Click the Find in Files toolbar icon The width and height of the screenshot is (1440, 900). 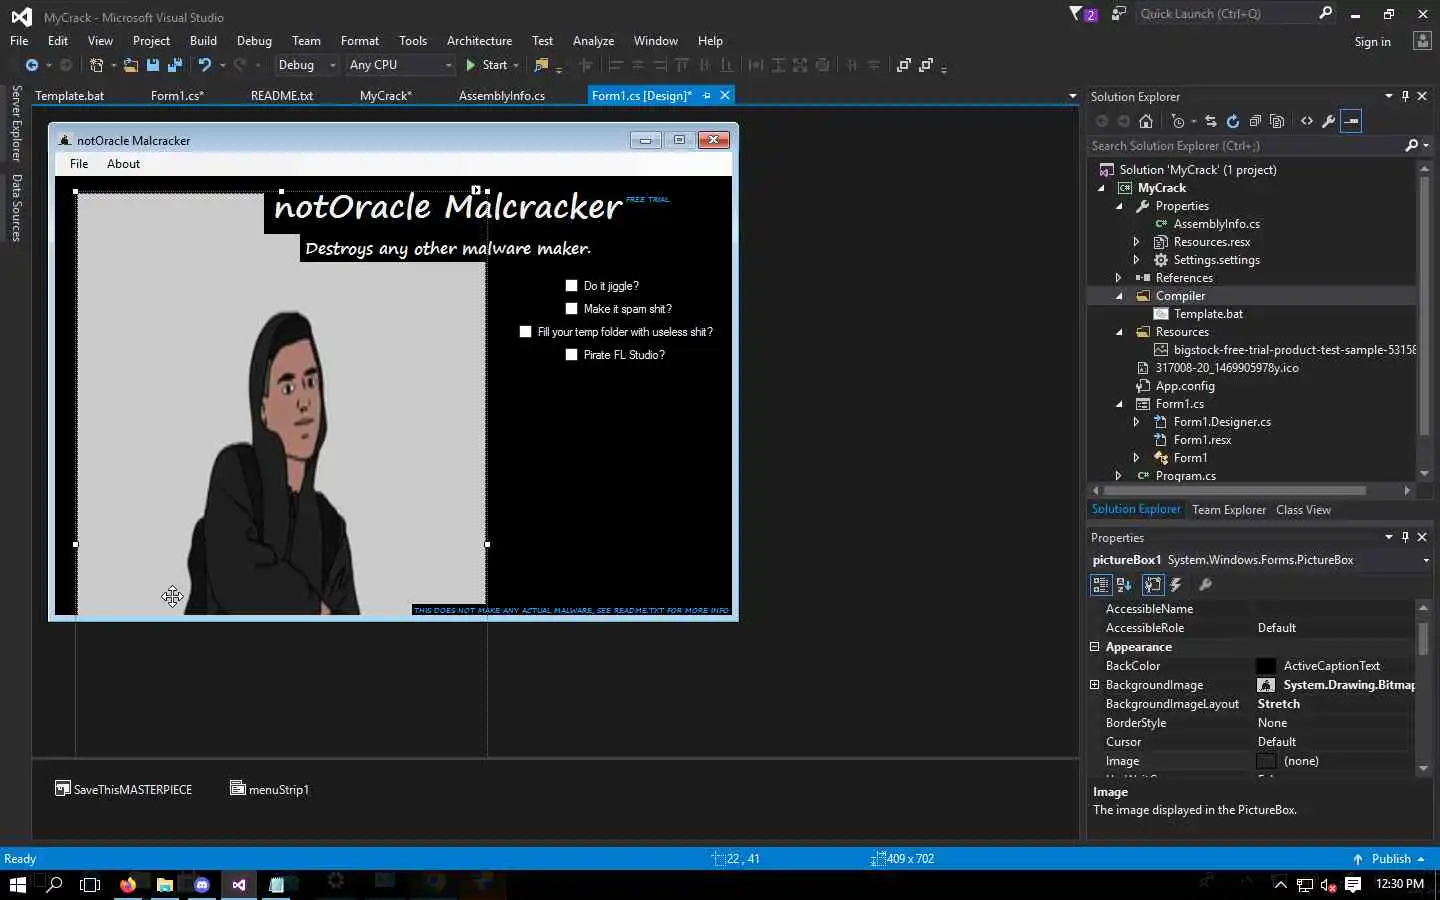tap(541, 65)
